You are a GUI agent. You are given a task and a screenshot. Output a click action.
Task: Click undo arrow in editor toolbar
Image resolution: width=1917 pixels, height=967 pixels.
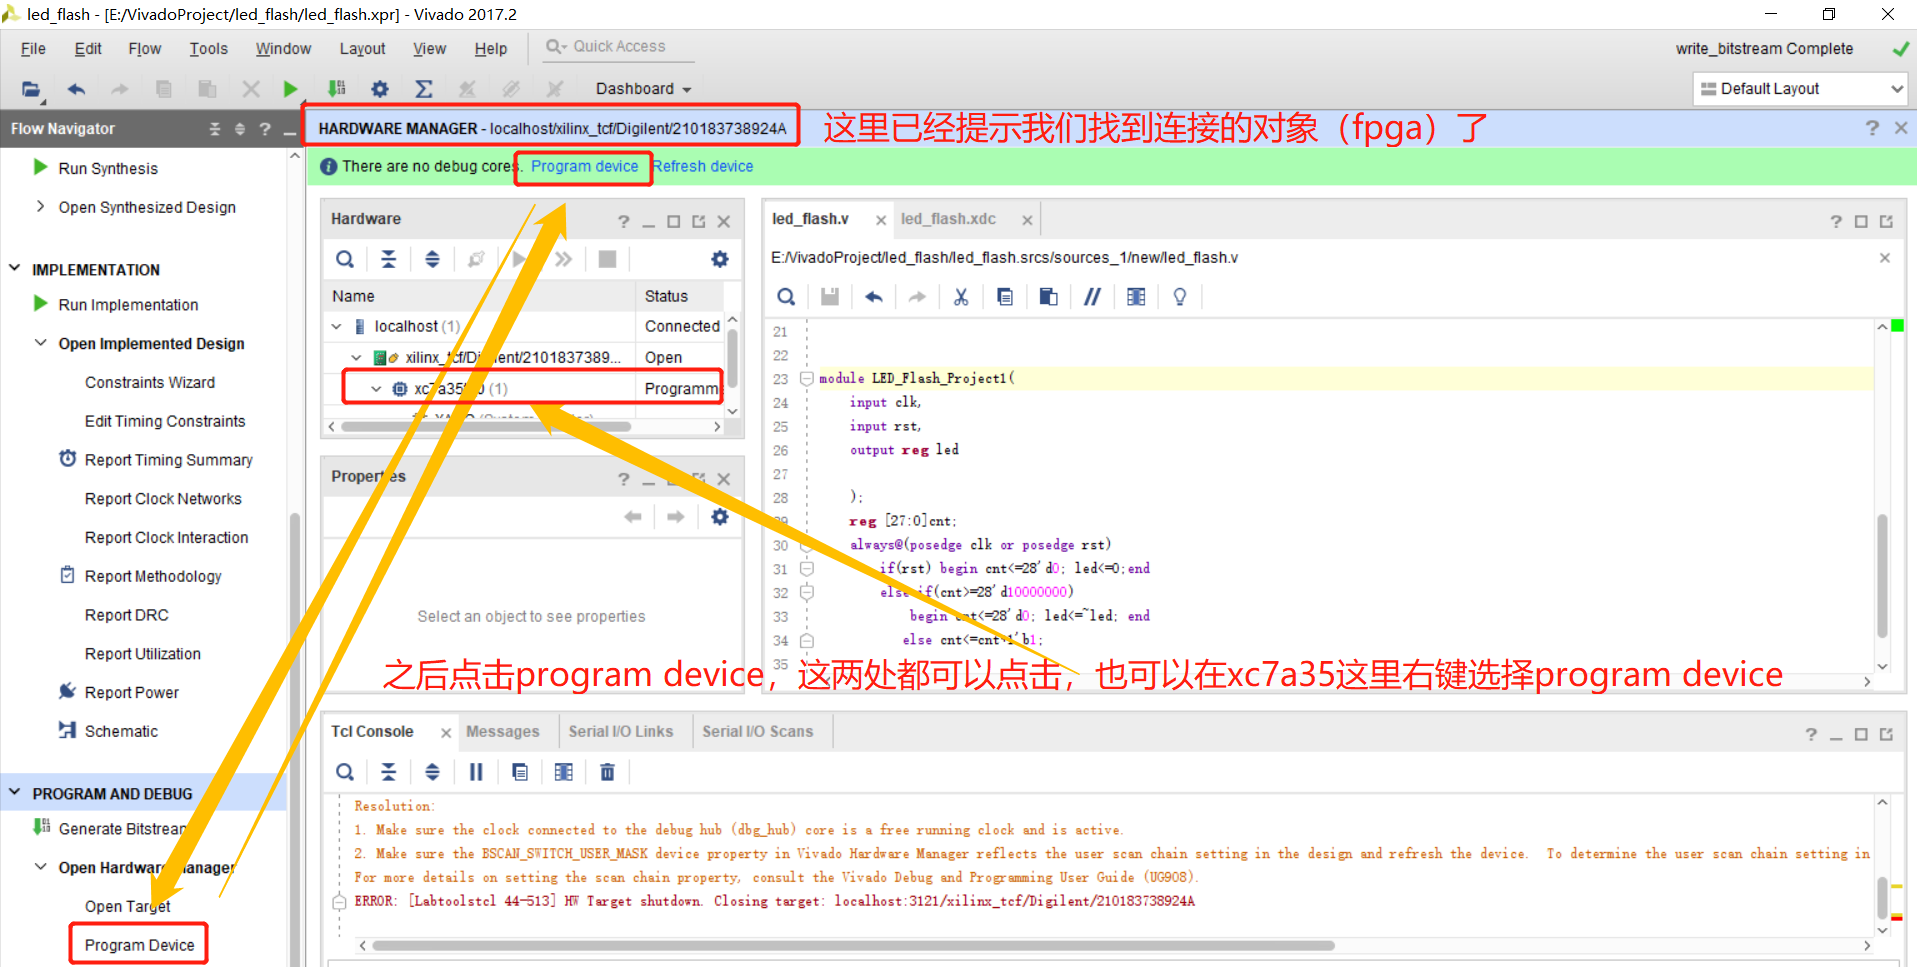(x=874, y=296)
